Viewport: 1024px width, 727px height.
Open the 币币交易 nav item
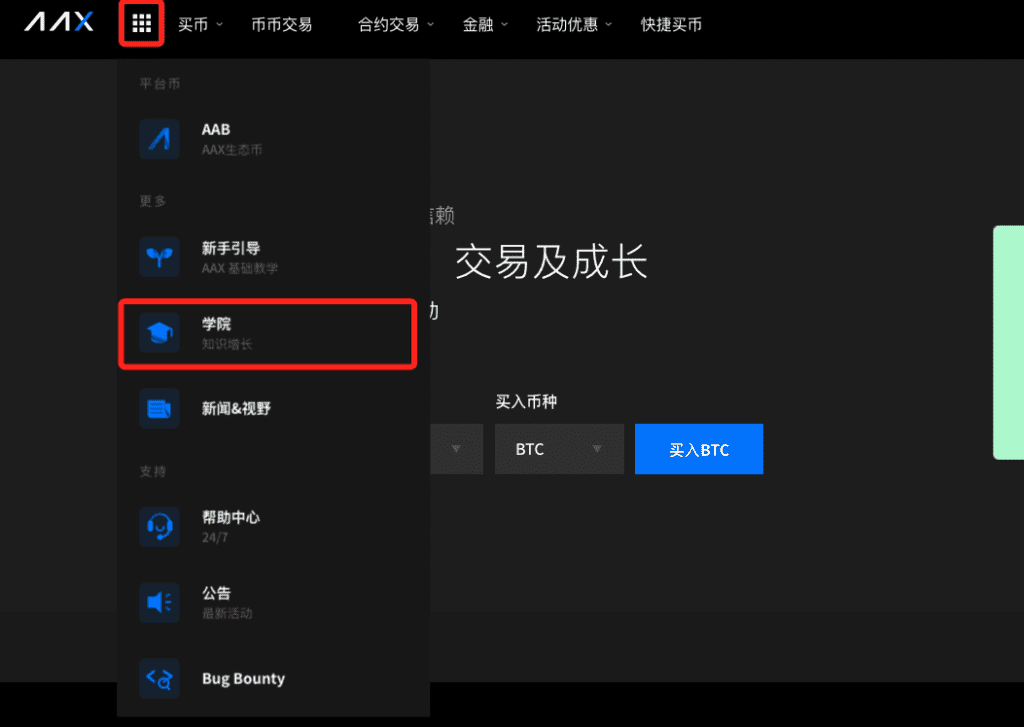tap(282, 25)
